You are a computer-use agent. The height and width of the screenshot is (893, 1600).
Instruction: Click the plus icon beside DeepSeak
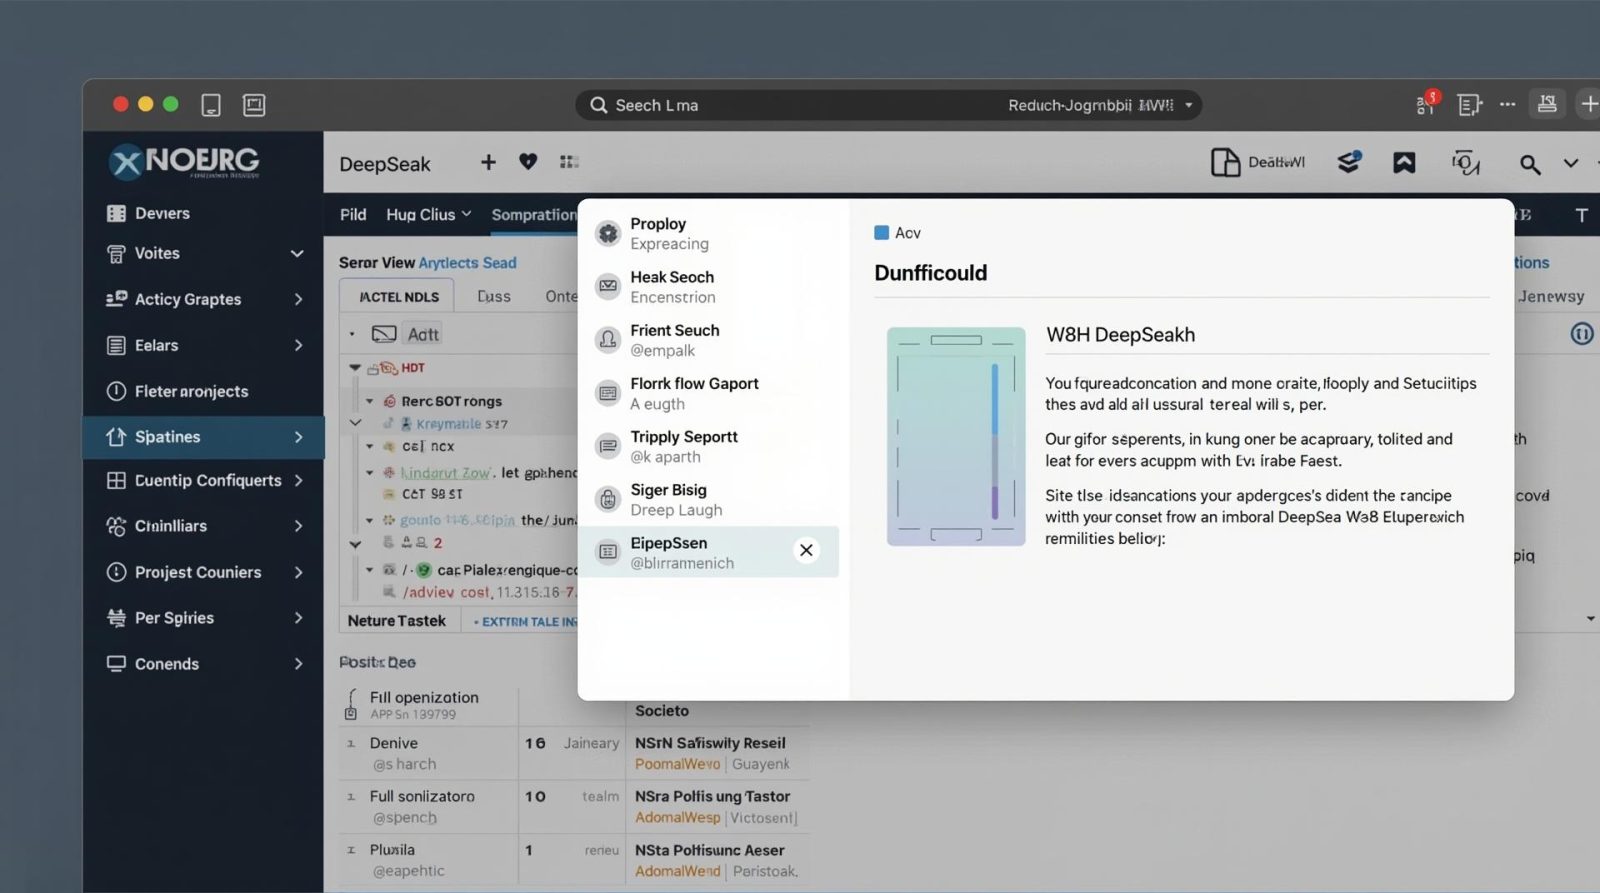point(488,162)
